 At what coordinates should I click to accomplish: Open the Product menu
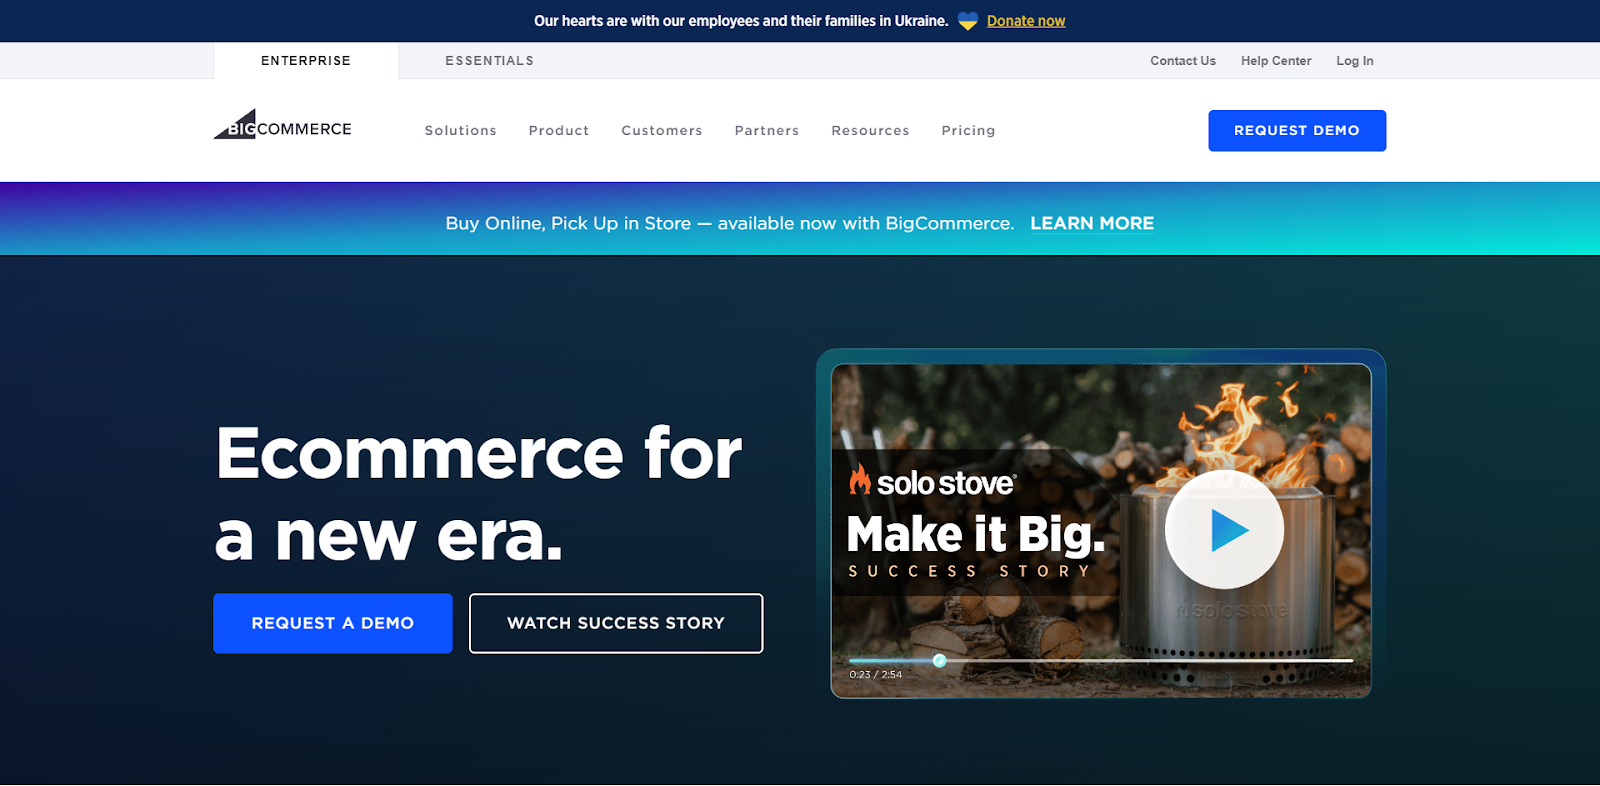559,131
